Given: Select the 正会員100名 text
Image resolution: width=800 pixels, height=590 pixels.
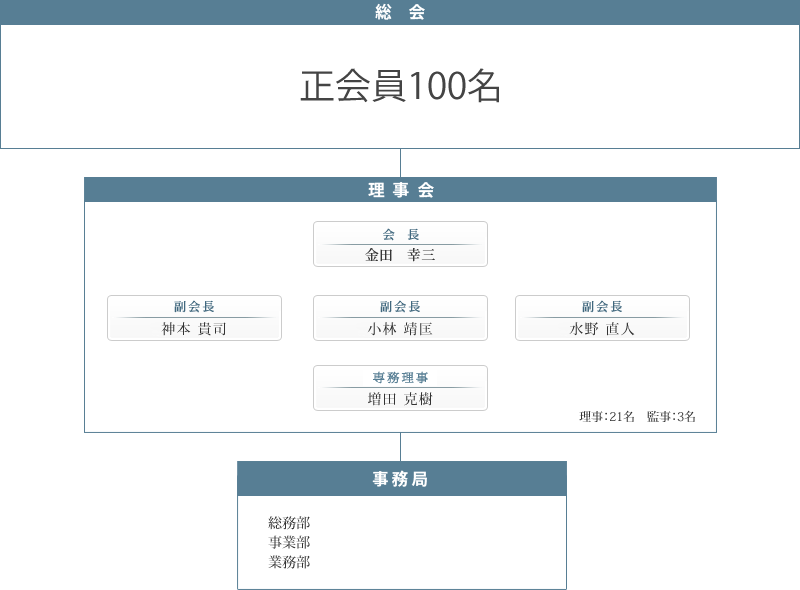Looking at the screenshot, I should point(400,87).
